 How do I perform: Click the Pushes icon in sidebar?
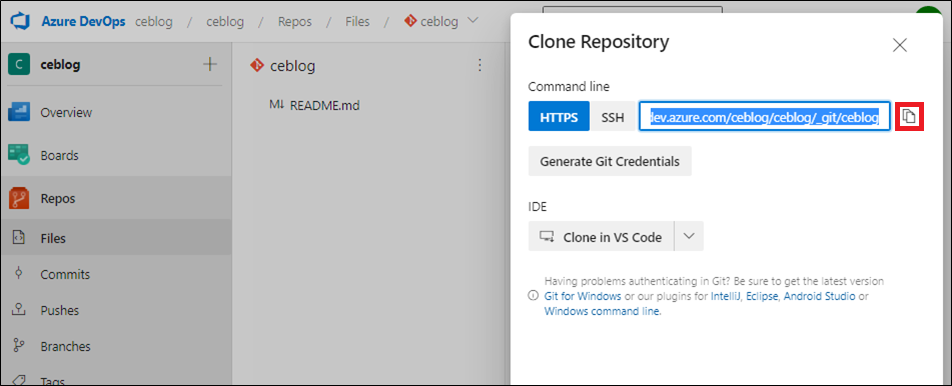[18, 310]
